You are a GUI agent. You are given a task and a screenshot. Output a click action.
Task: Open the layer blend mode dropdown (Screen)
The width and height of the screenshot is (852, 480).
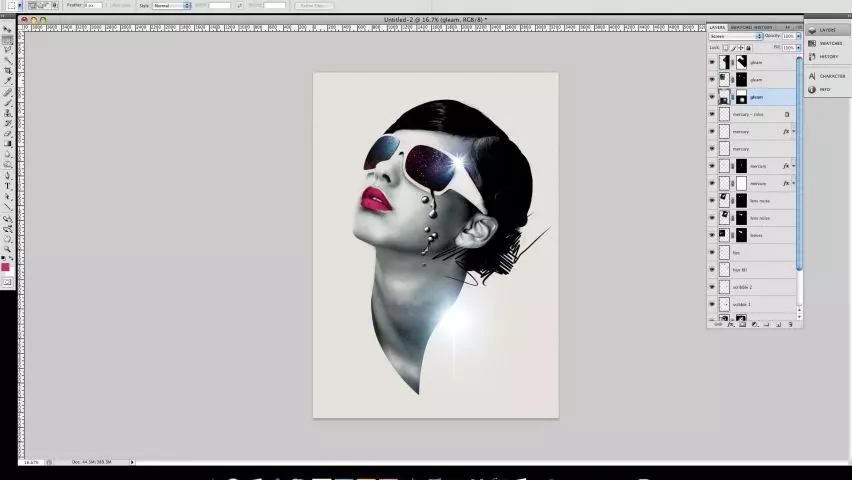(736, 36)
